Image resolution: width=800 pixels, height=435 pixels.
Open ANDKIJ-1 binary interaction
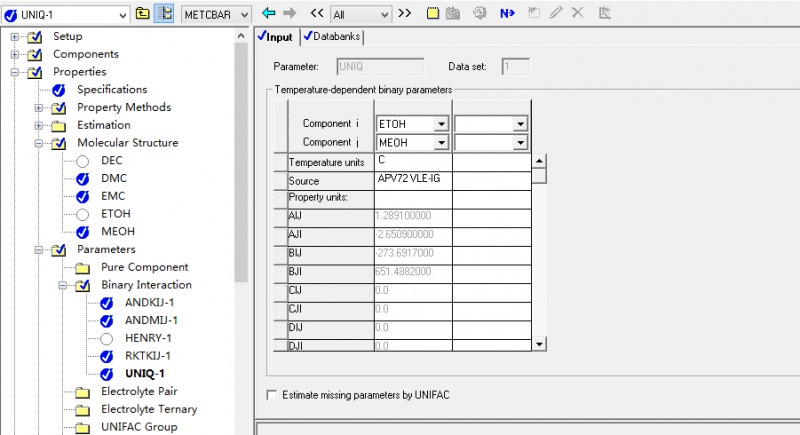point(149,302)
